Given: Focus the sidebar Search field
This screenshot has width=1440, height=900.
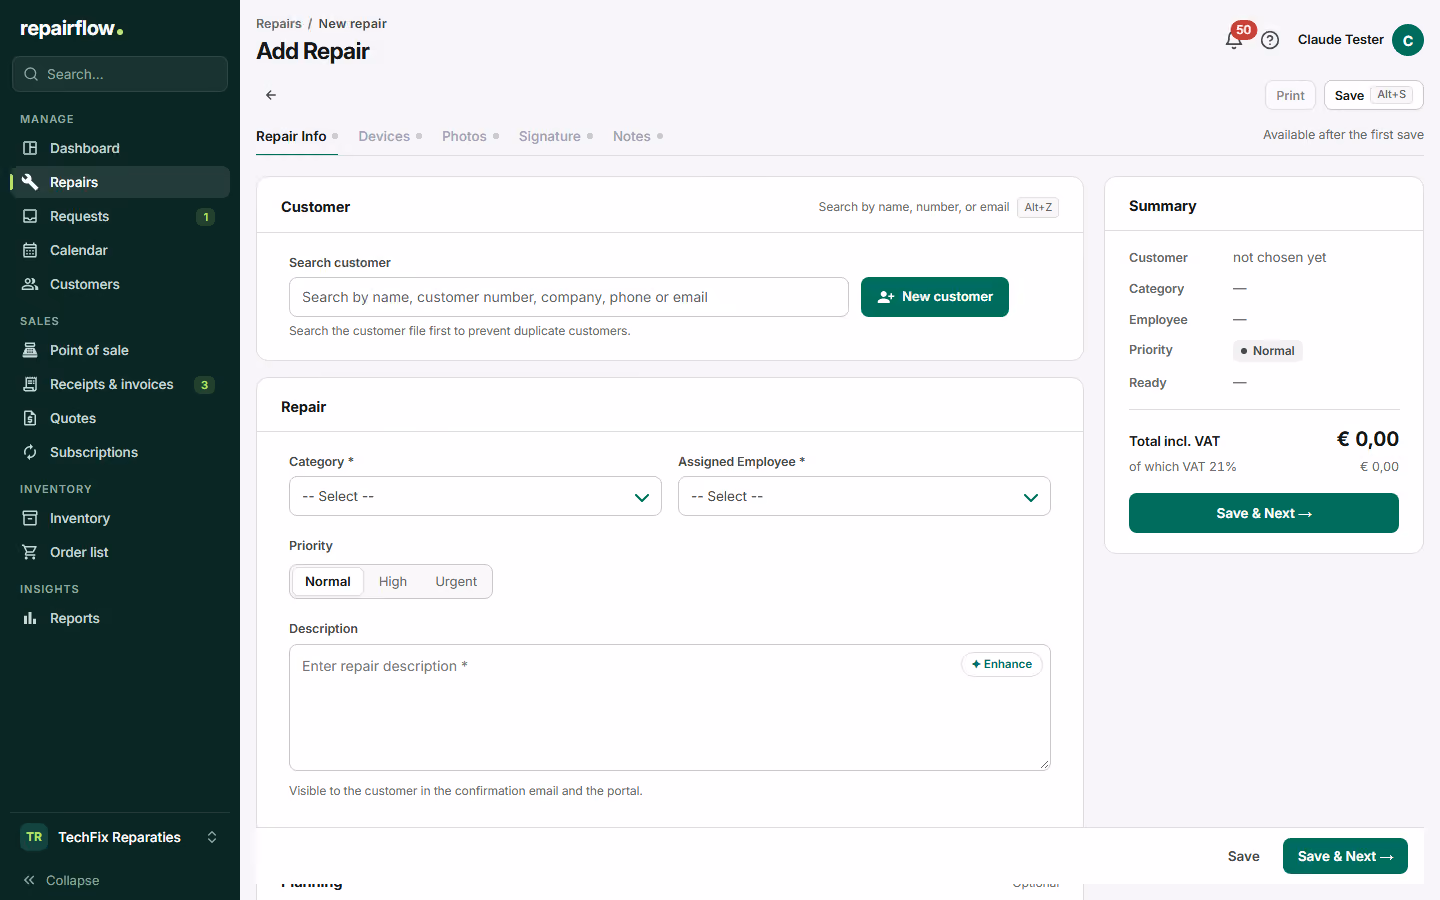Looking at the screenshot, I should point(120,74).
